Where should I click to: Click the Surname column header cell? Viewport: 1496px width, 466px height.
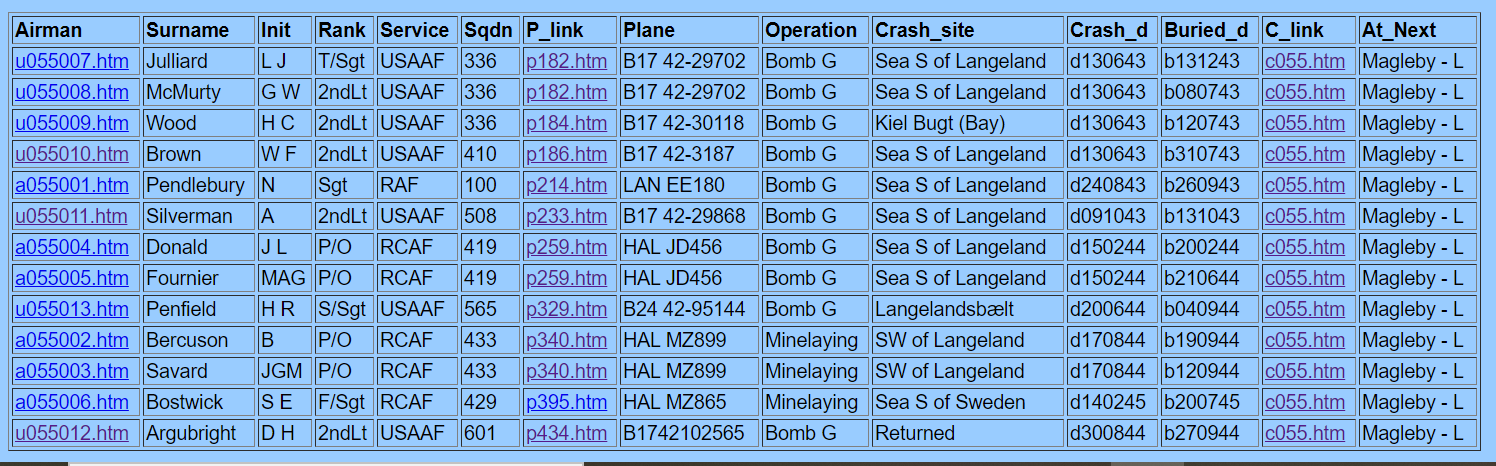click(x=187, y=30)
